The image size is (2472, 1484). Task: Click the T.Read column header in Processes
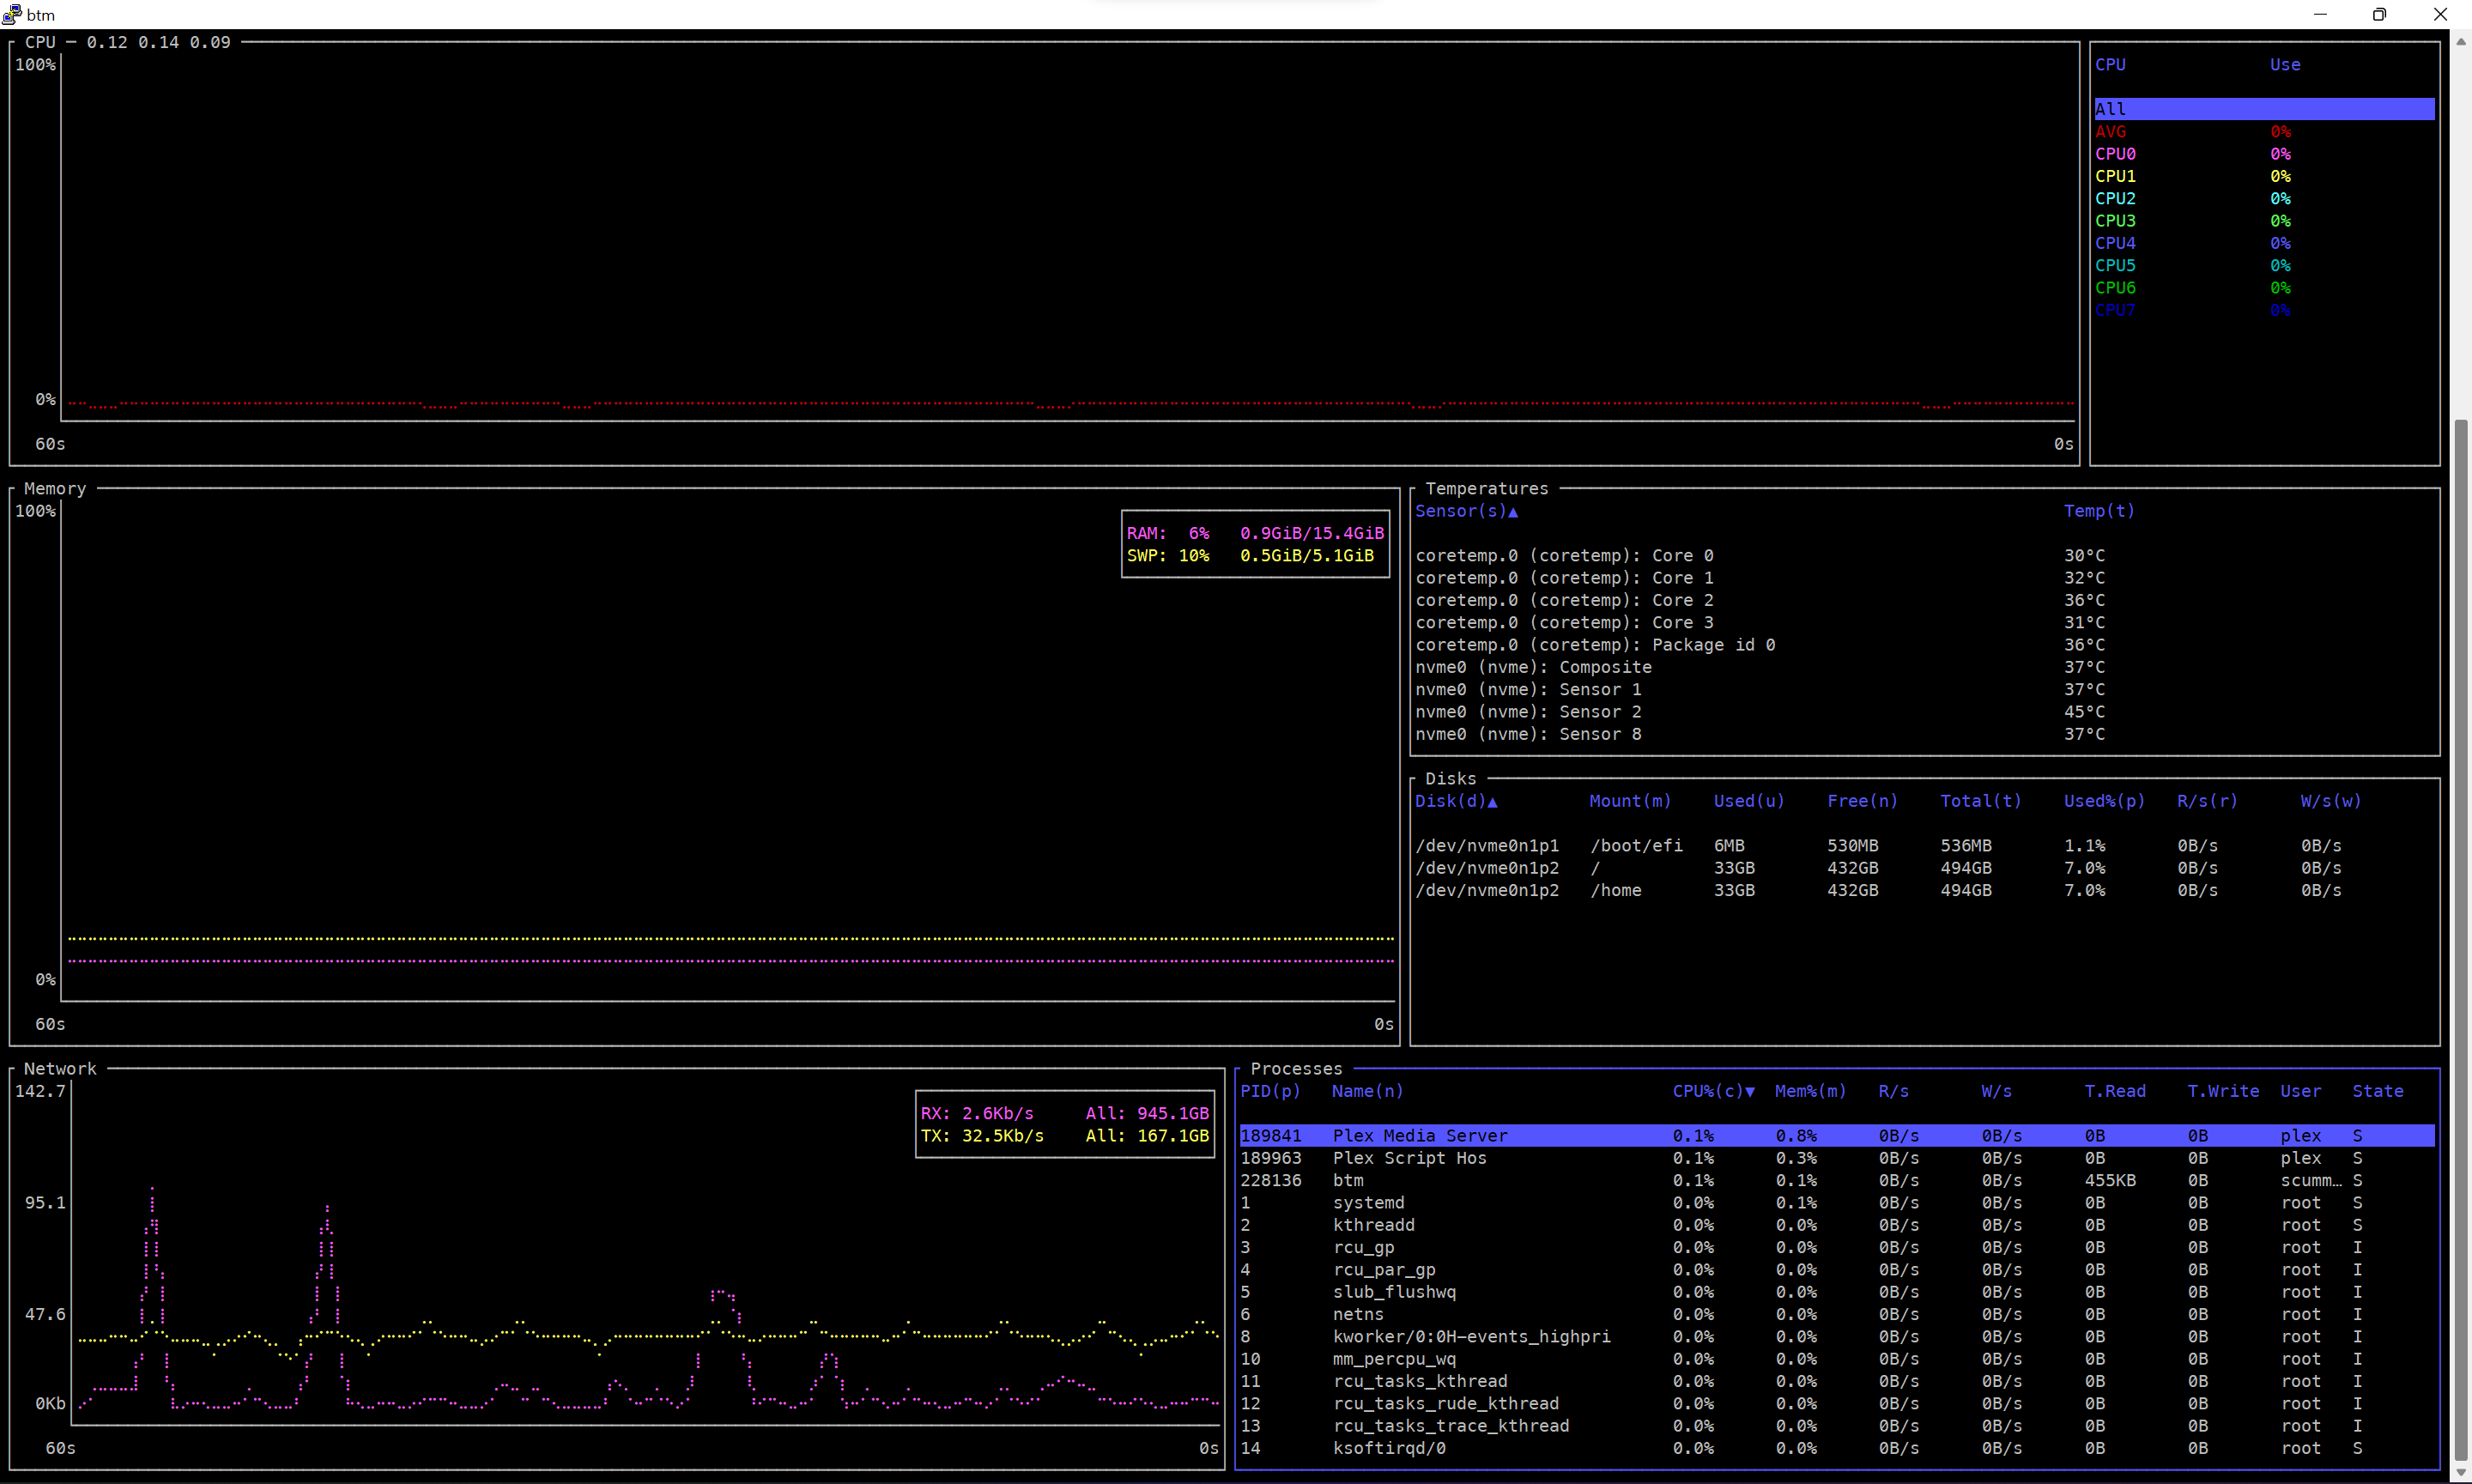(x=2115, y=1091)
